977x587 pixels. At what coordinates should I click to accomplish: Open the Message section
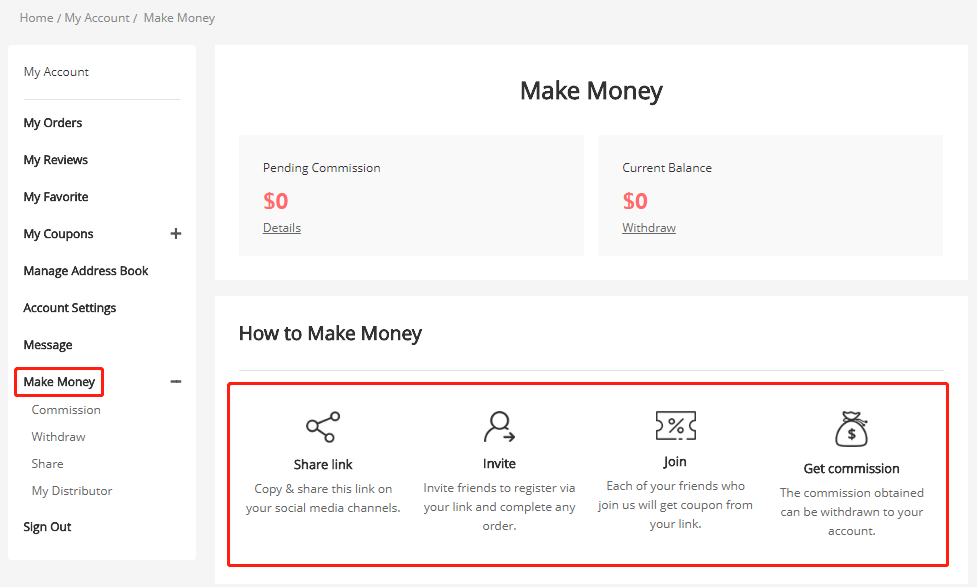[x=48, y=345]
